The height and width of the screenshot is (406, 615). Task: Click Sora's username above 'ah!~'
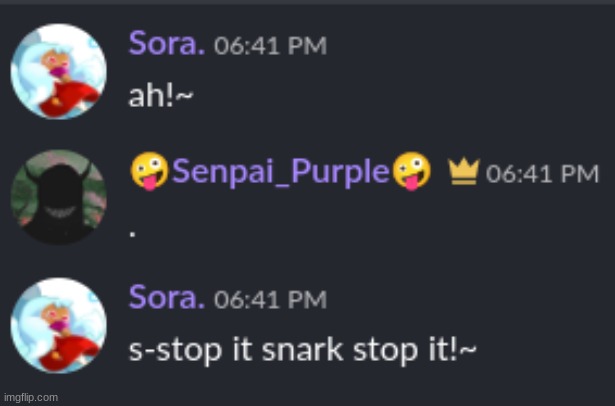pyautogui.click(x=167, y=44)
